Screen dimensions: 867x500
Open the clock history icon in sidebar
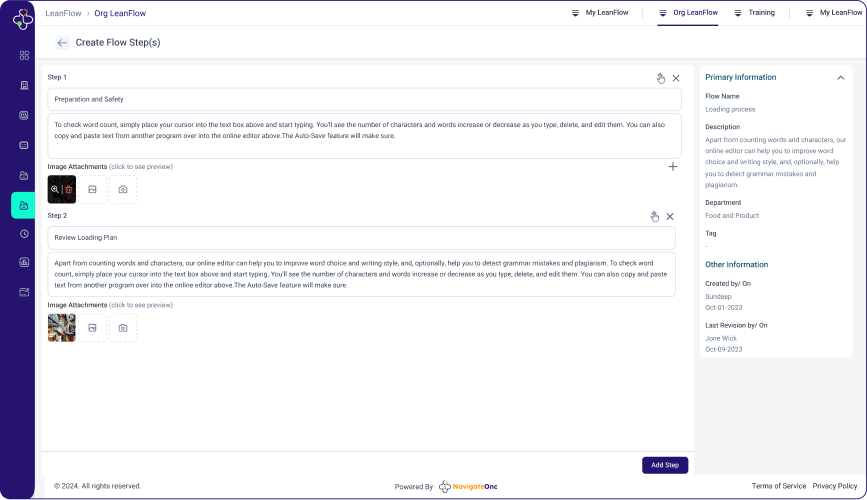click(x=24, y=234)
